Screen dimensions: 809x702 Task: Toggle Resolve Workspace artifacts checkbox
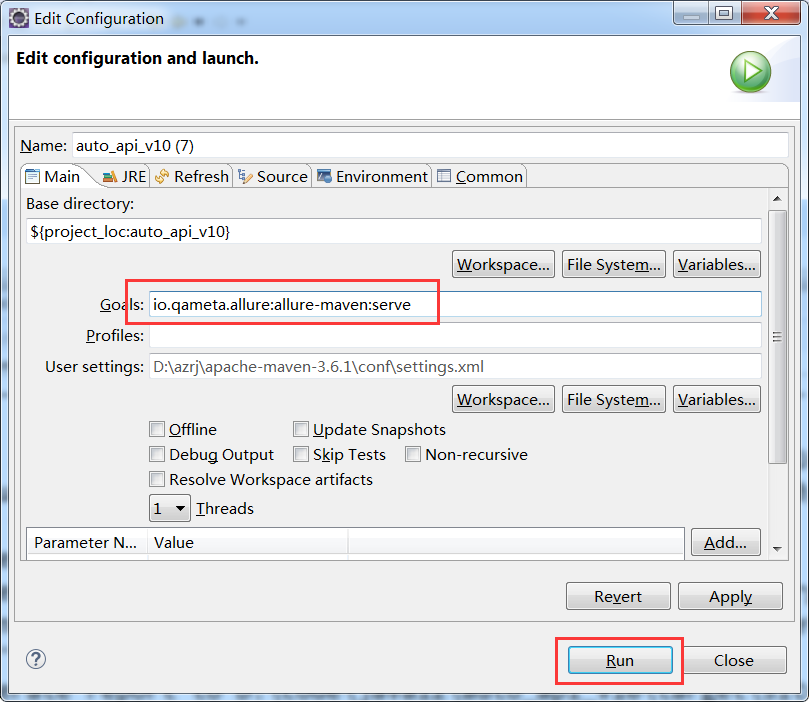pyautogui.click(x=157, y=479)
